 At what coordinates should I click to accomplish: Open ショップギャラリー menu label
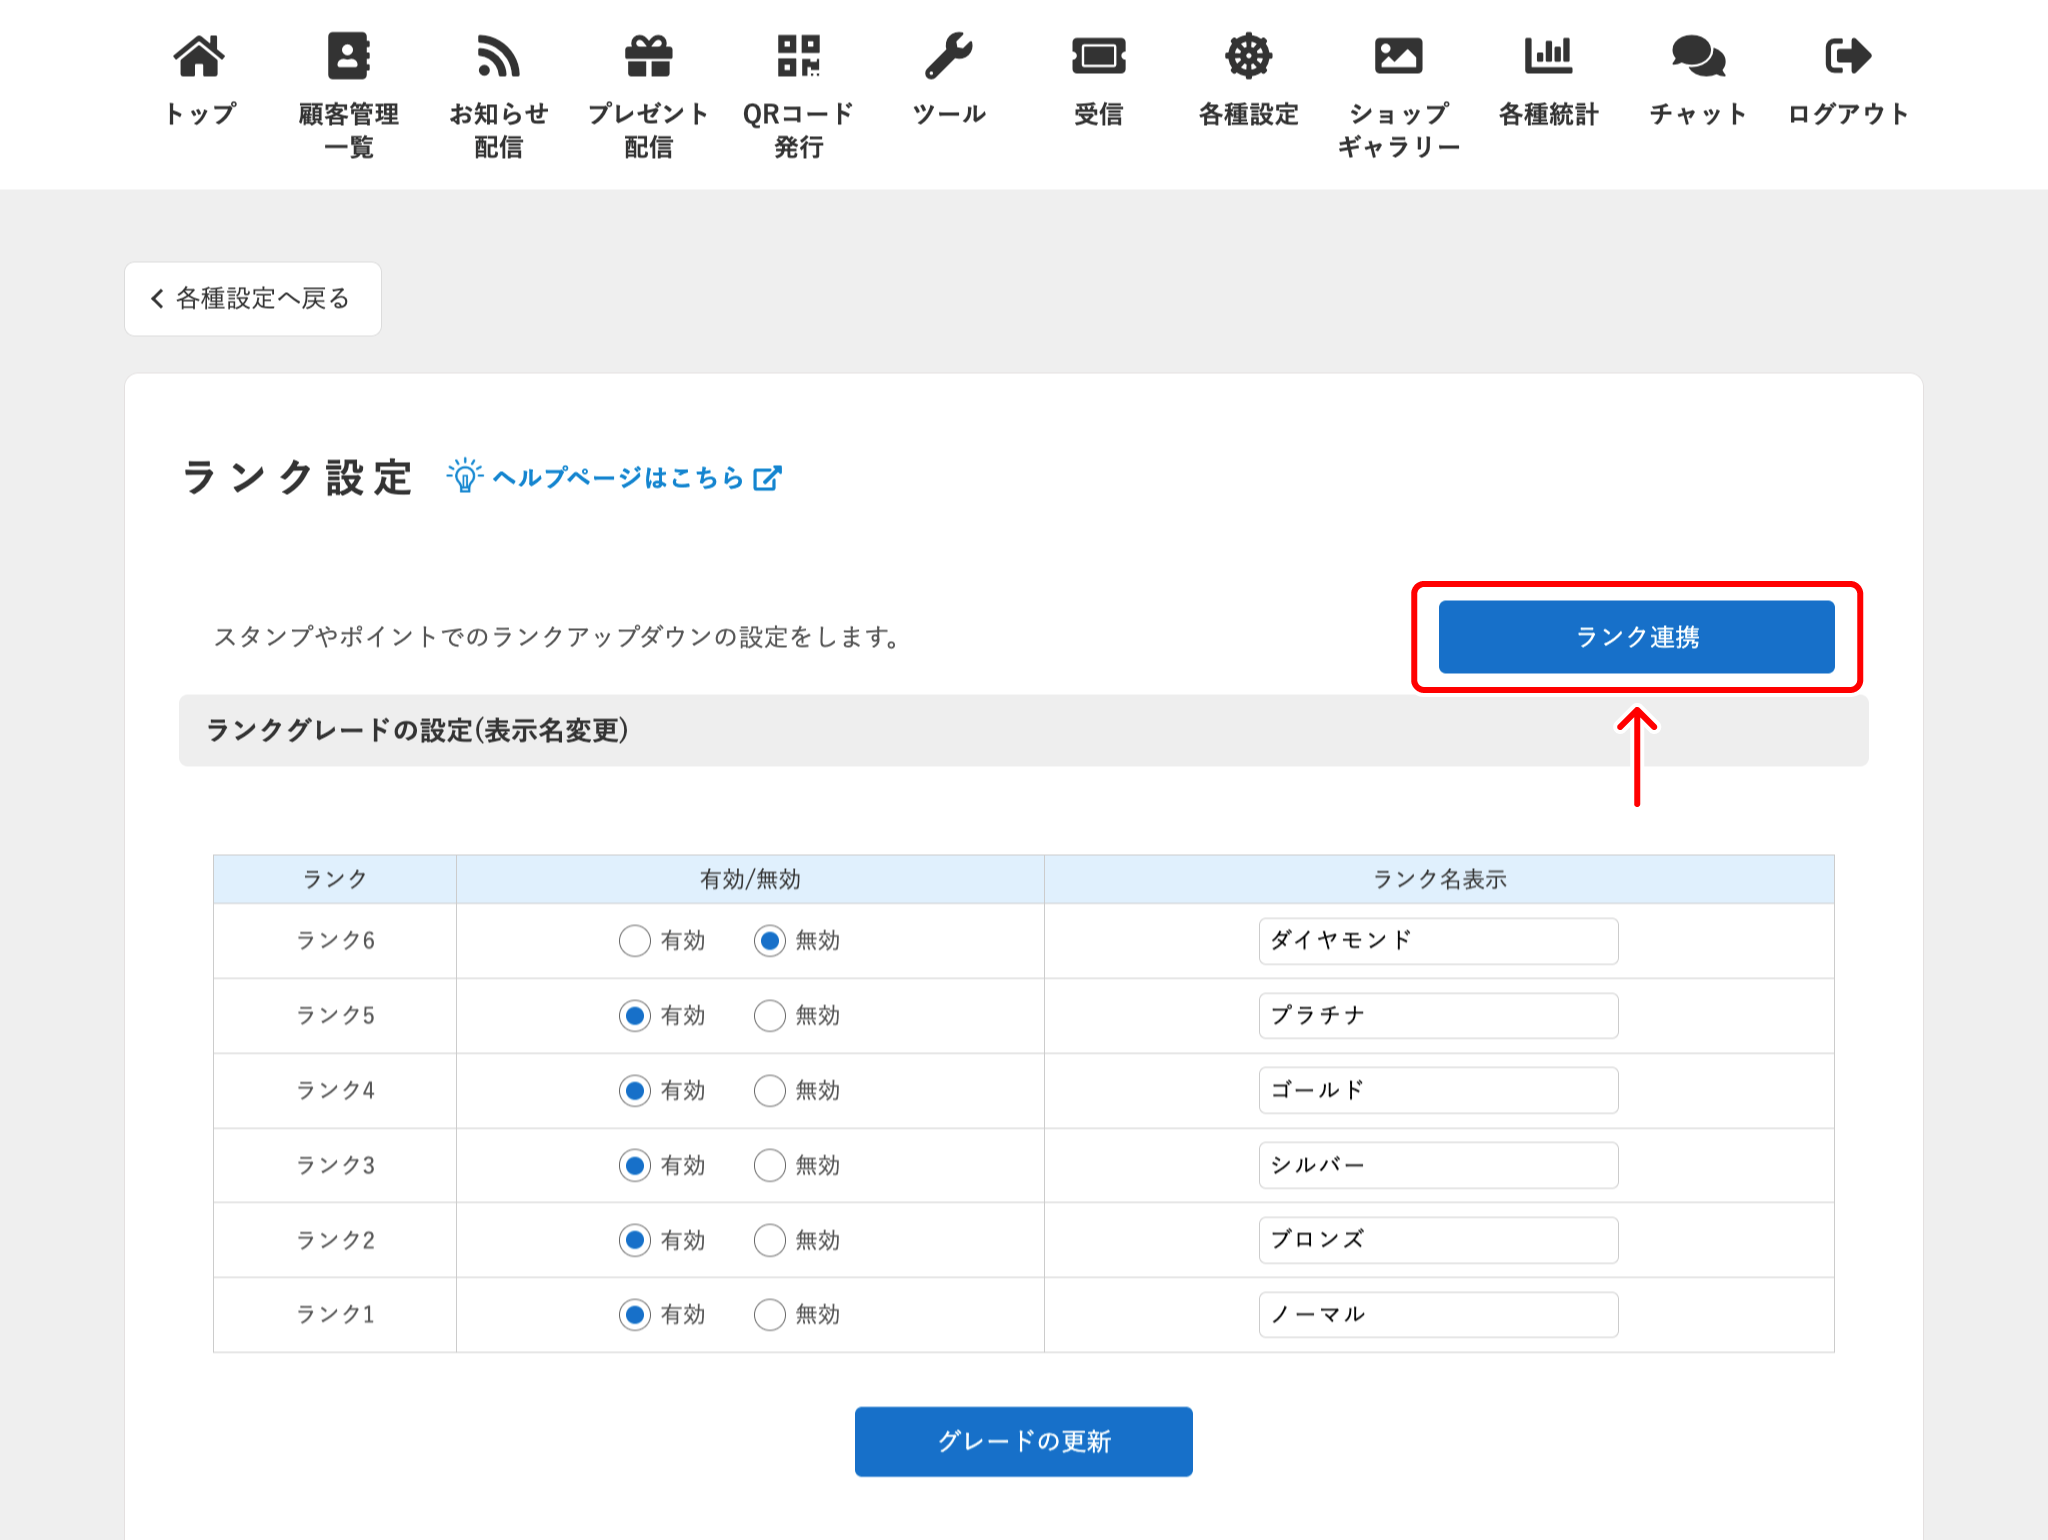(1399, 131)
